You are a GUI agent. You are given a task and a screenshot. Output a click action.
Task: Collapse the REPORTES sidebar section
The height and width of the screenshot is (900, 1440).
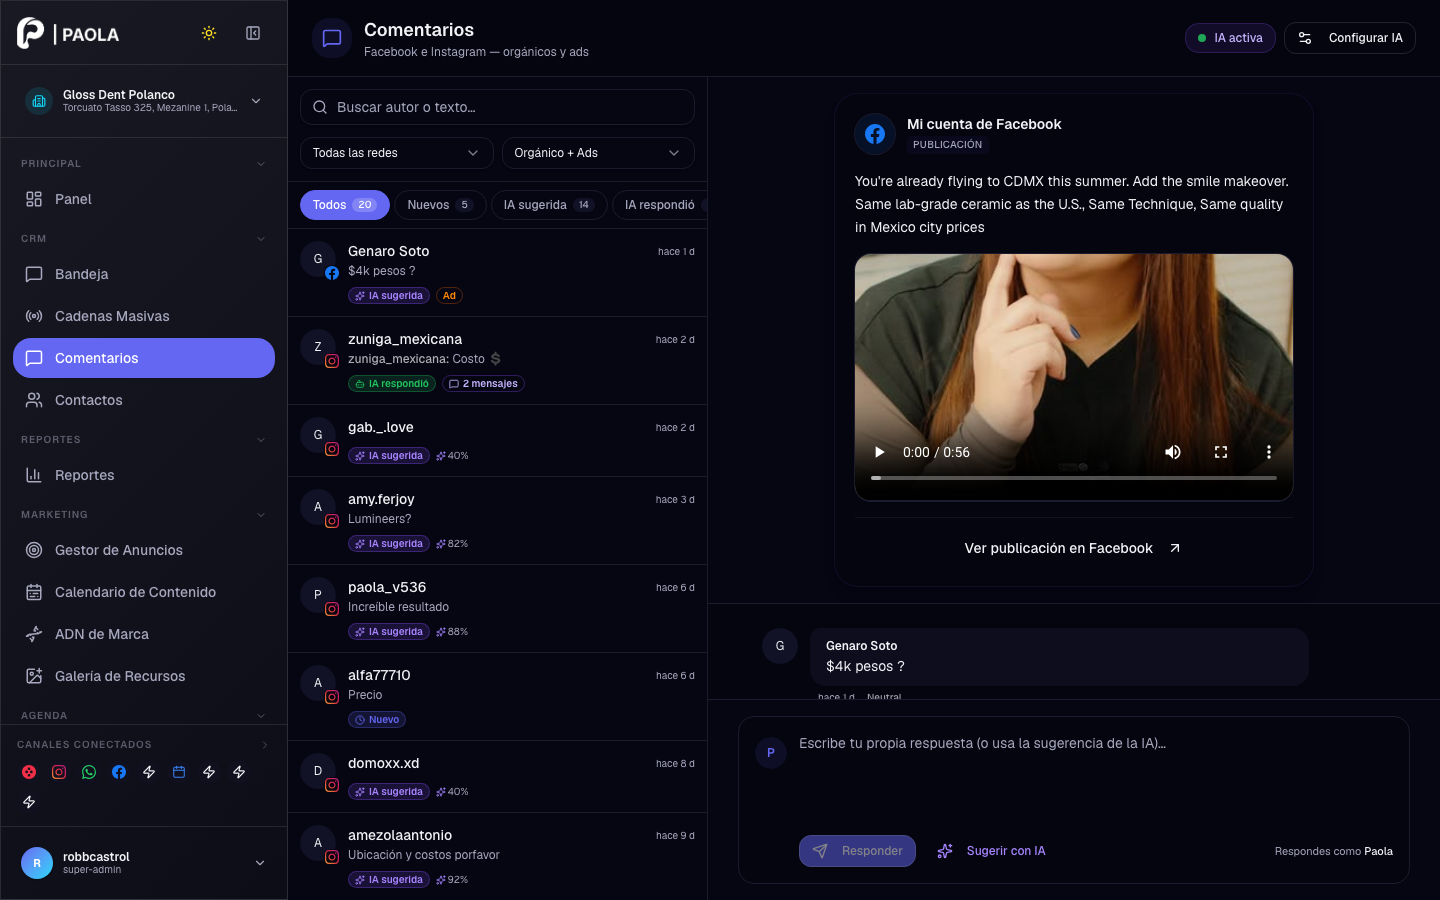click(261, 440)
